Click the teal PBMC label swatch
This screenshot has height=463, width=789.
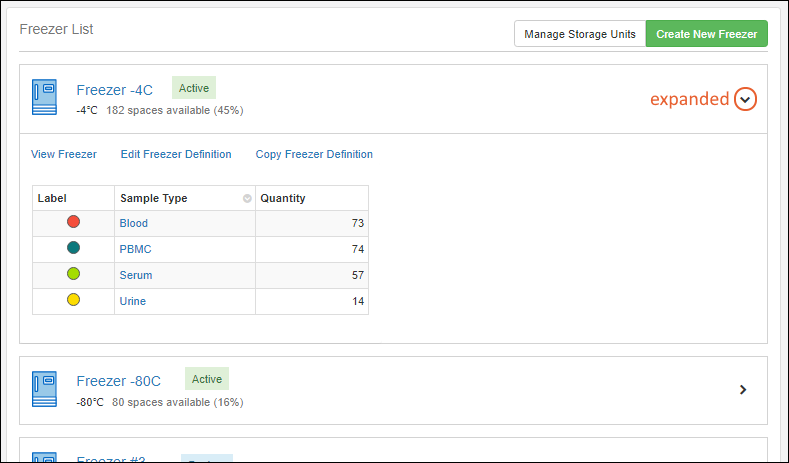[73, 248]
